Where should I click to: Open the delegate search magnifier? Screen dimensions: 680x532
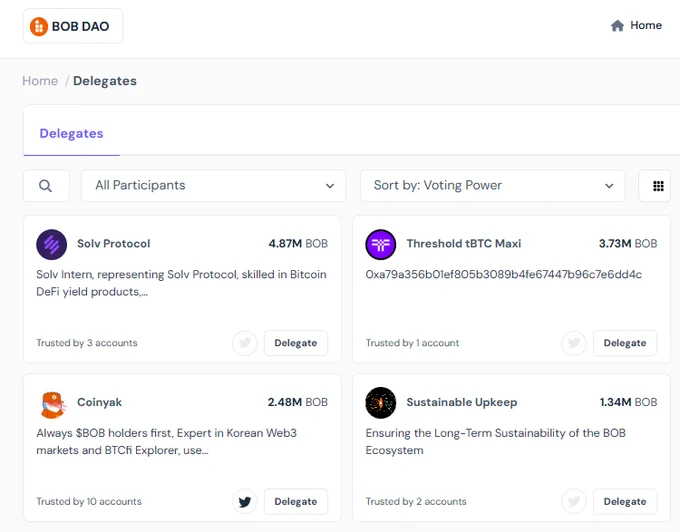point(46,186)
